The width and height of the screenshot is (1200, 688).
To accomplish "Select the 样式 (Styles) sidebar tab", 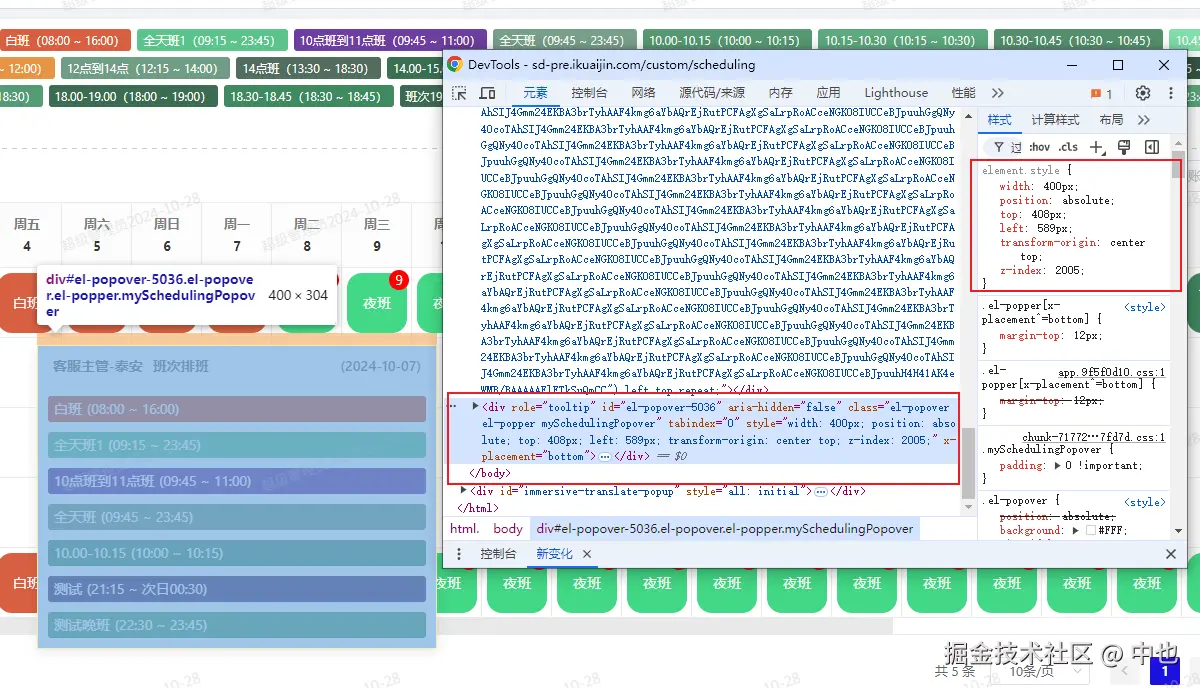I will 999,120.
